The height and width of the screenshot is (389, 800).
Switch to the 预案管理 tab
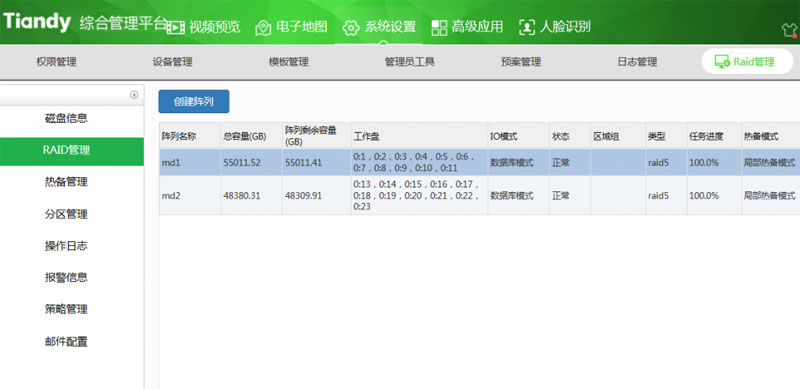[x=521, y=62]
